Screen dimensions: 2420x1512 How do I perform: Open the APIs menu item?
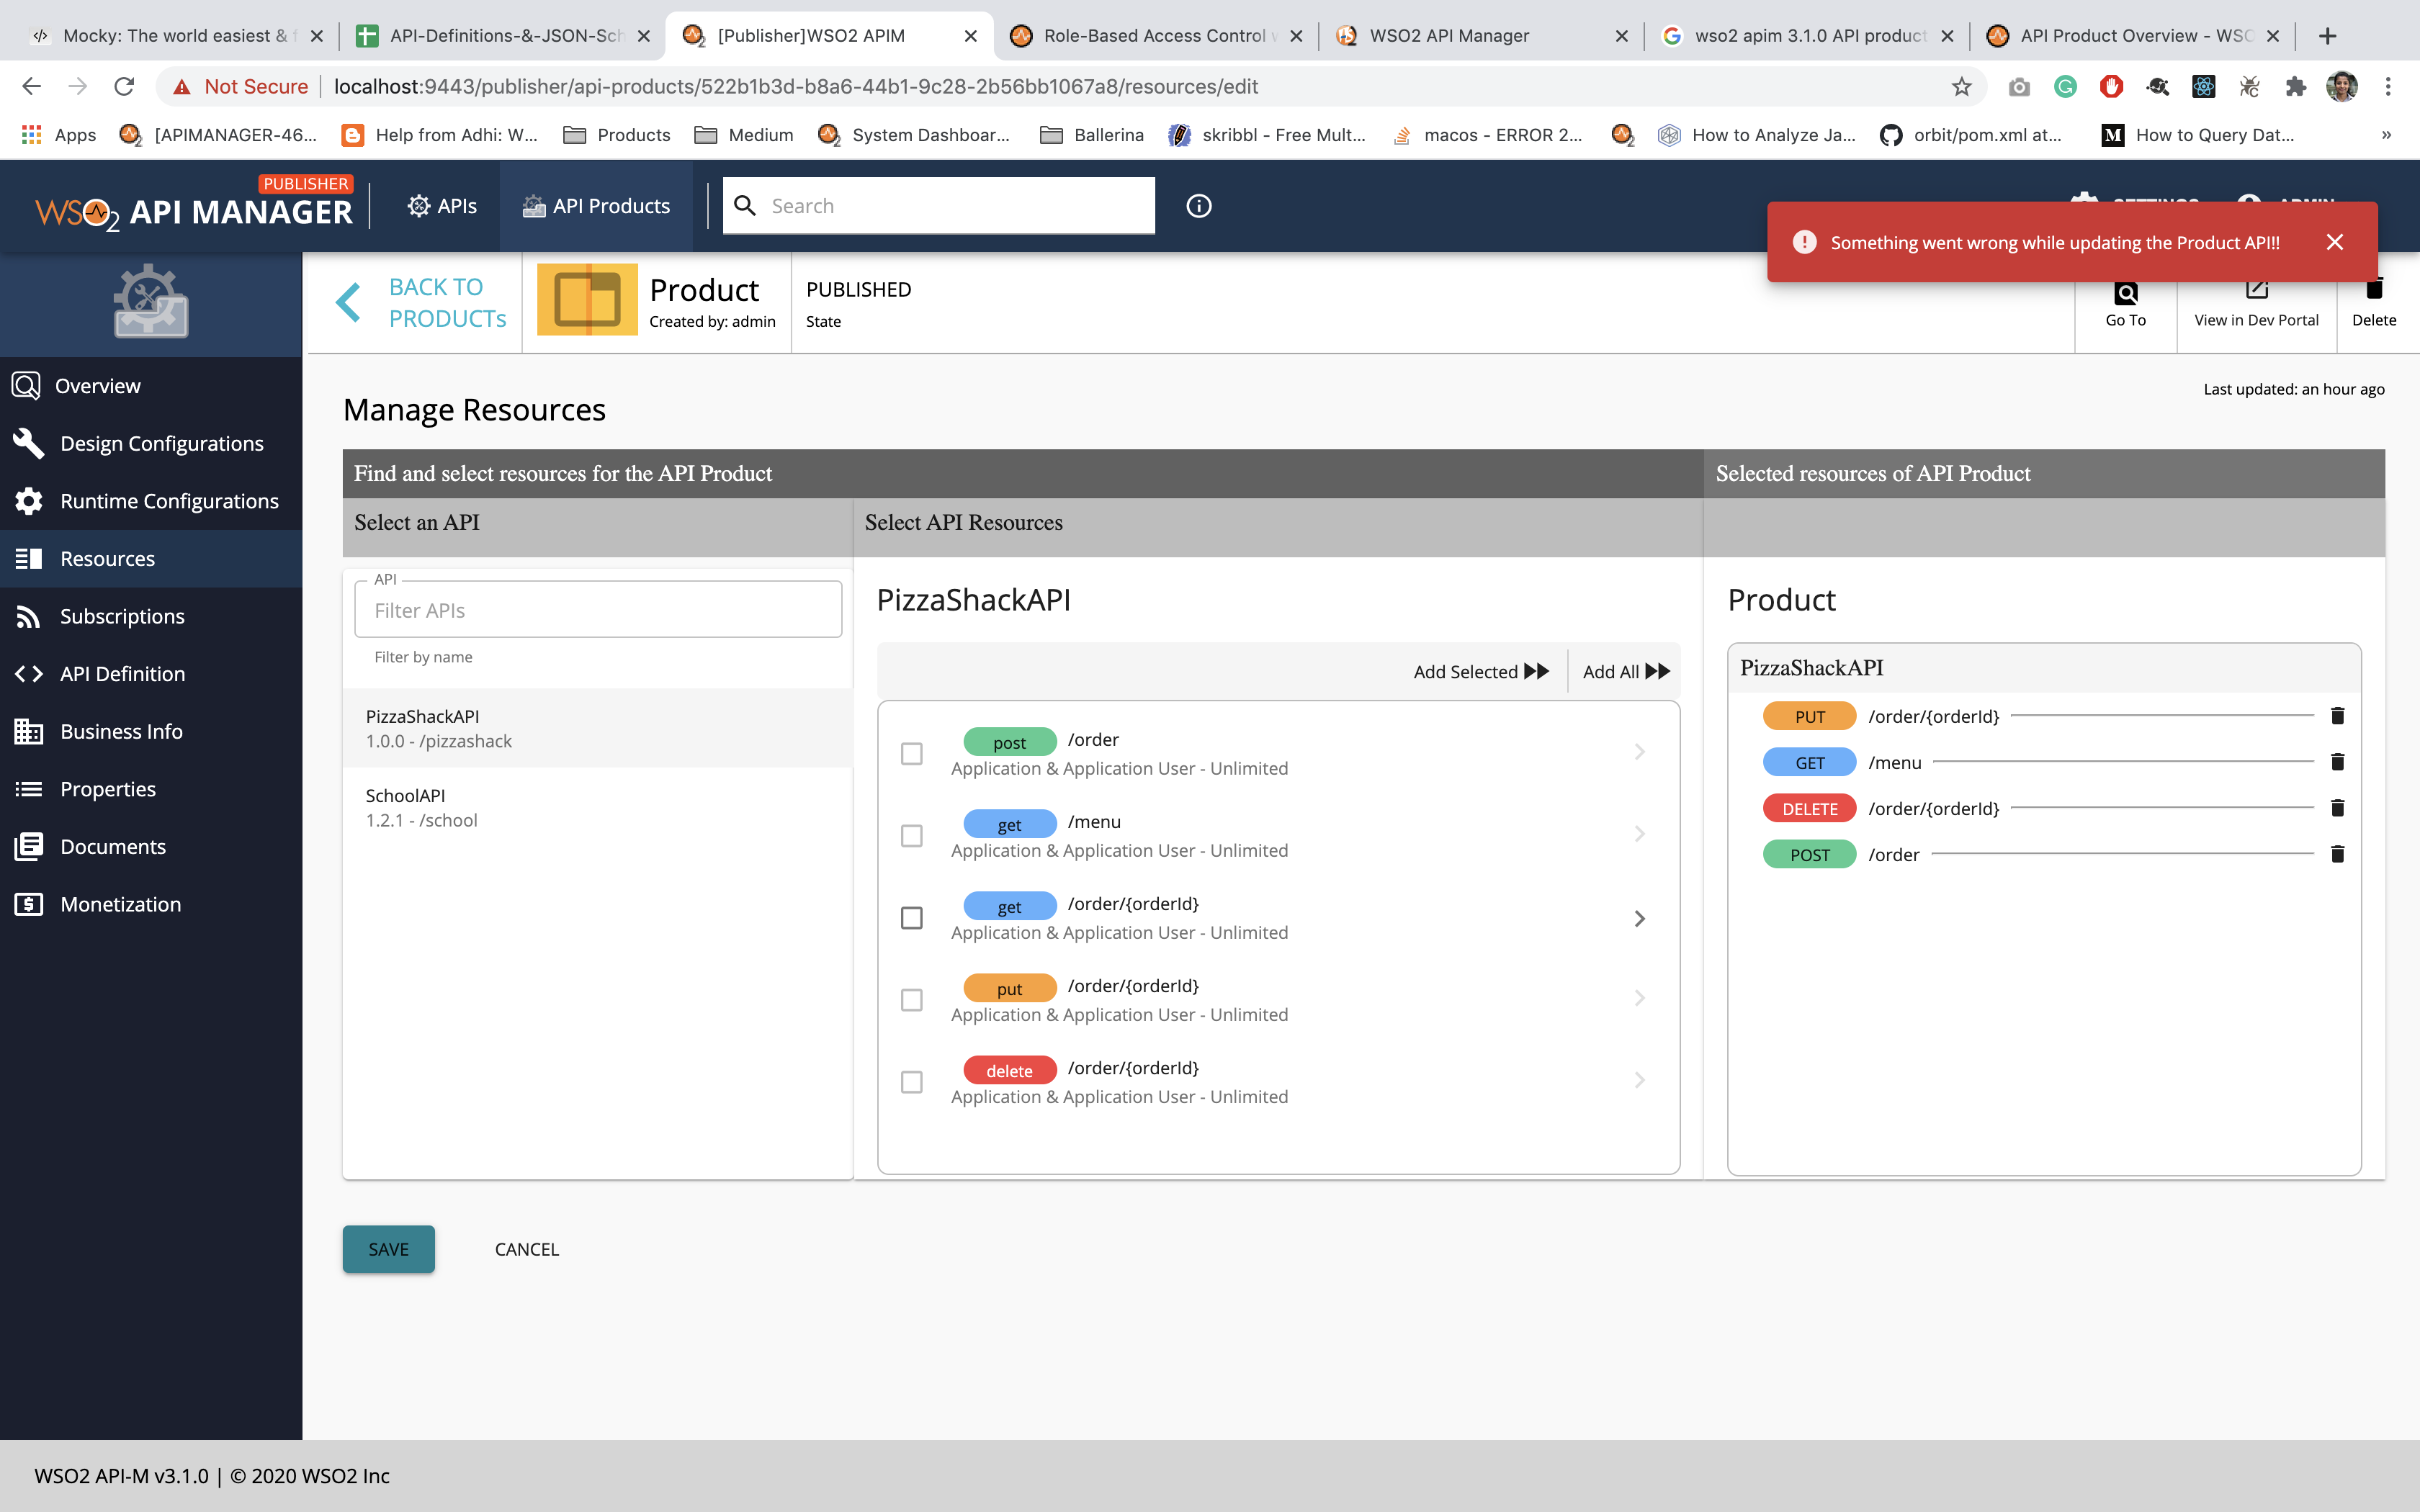[442, 206]
